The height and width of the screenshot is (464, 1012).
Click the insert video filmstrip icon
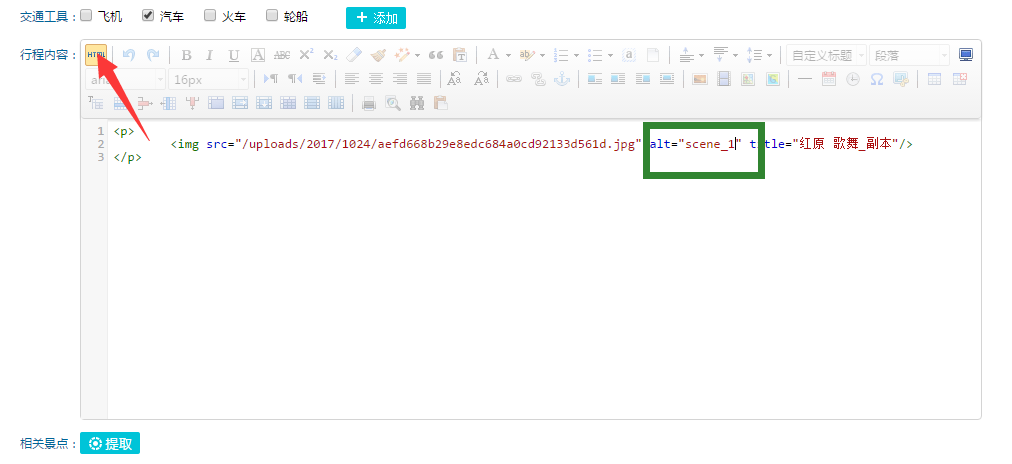click(x=724, y=79)
